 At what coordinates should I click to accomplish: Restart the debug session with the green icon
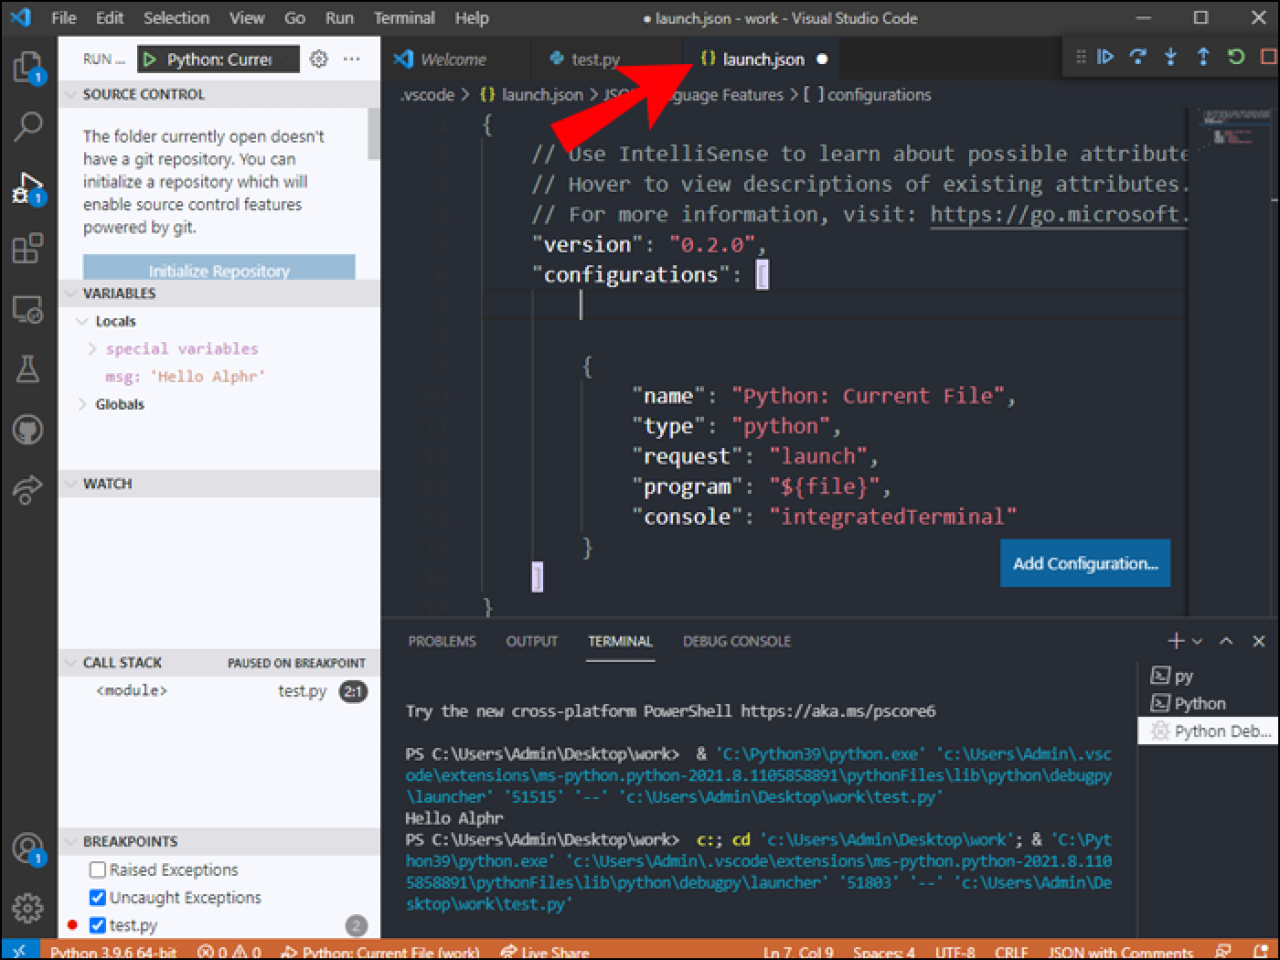coord(1235,57)
